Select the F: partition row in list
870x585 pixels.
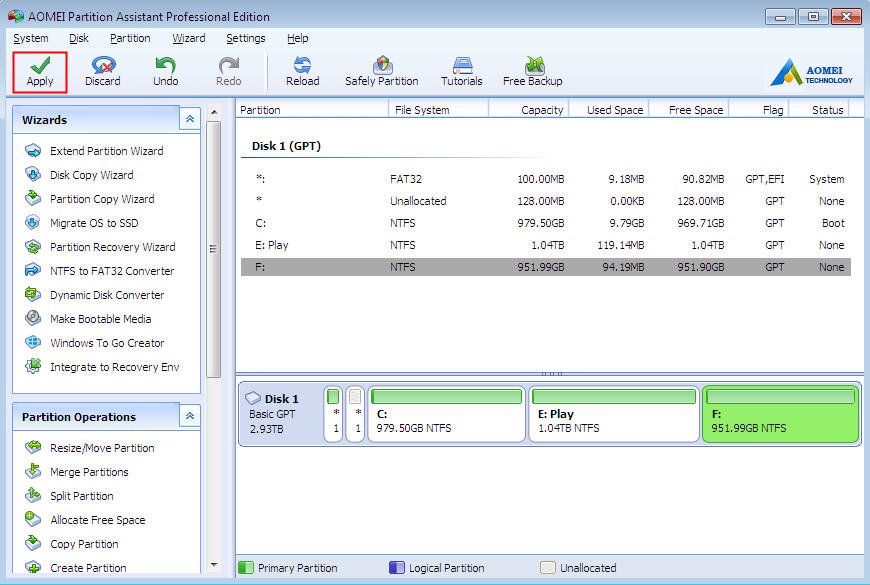pos(545,267)
